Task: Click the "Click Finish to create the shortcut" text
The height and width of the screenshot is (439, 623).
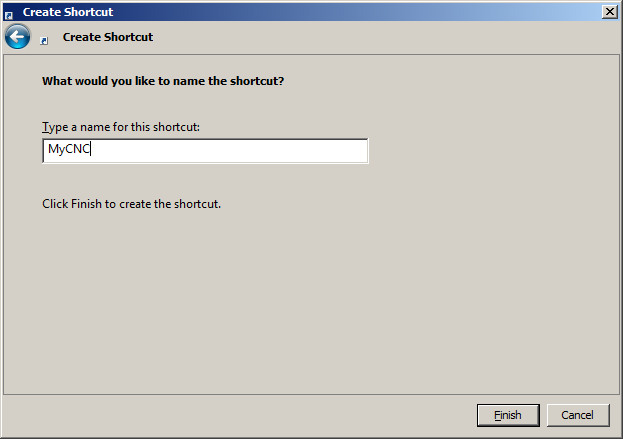Action: pos(130,204)
